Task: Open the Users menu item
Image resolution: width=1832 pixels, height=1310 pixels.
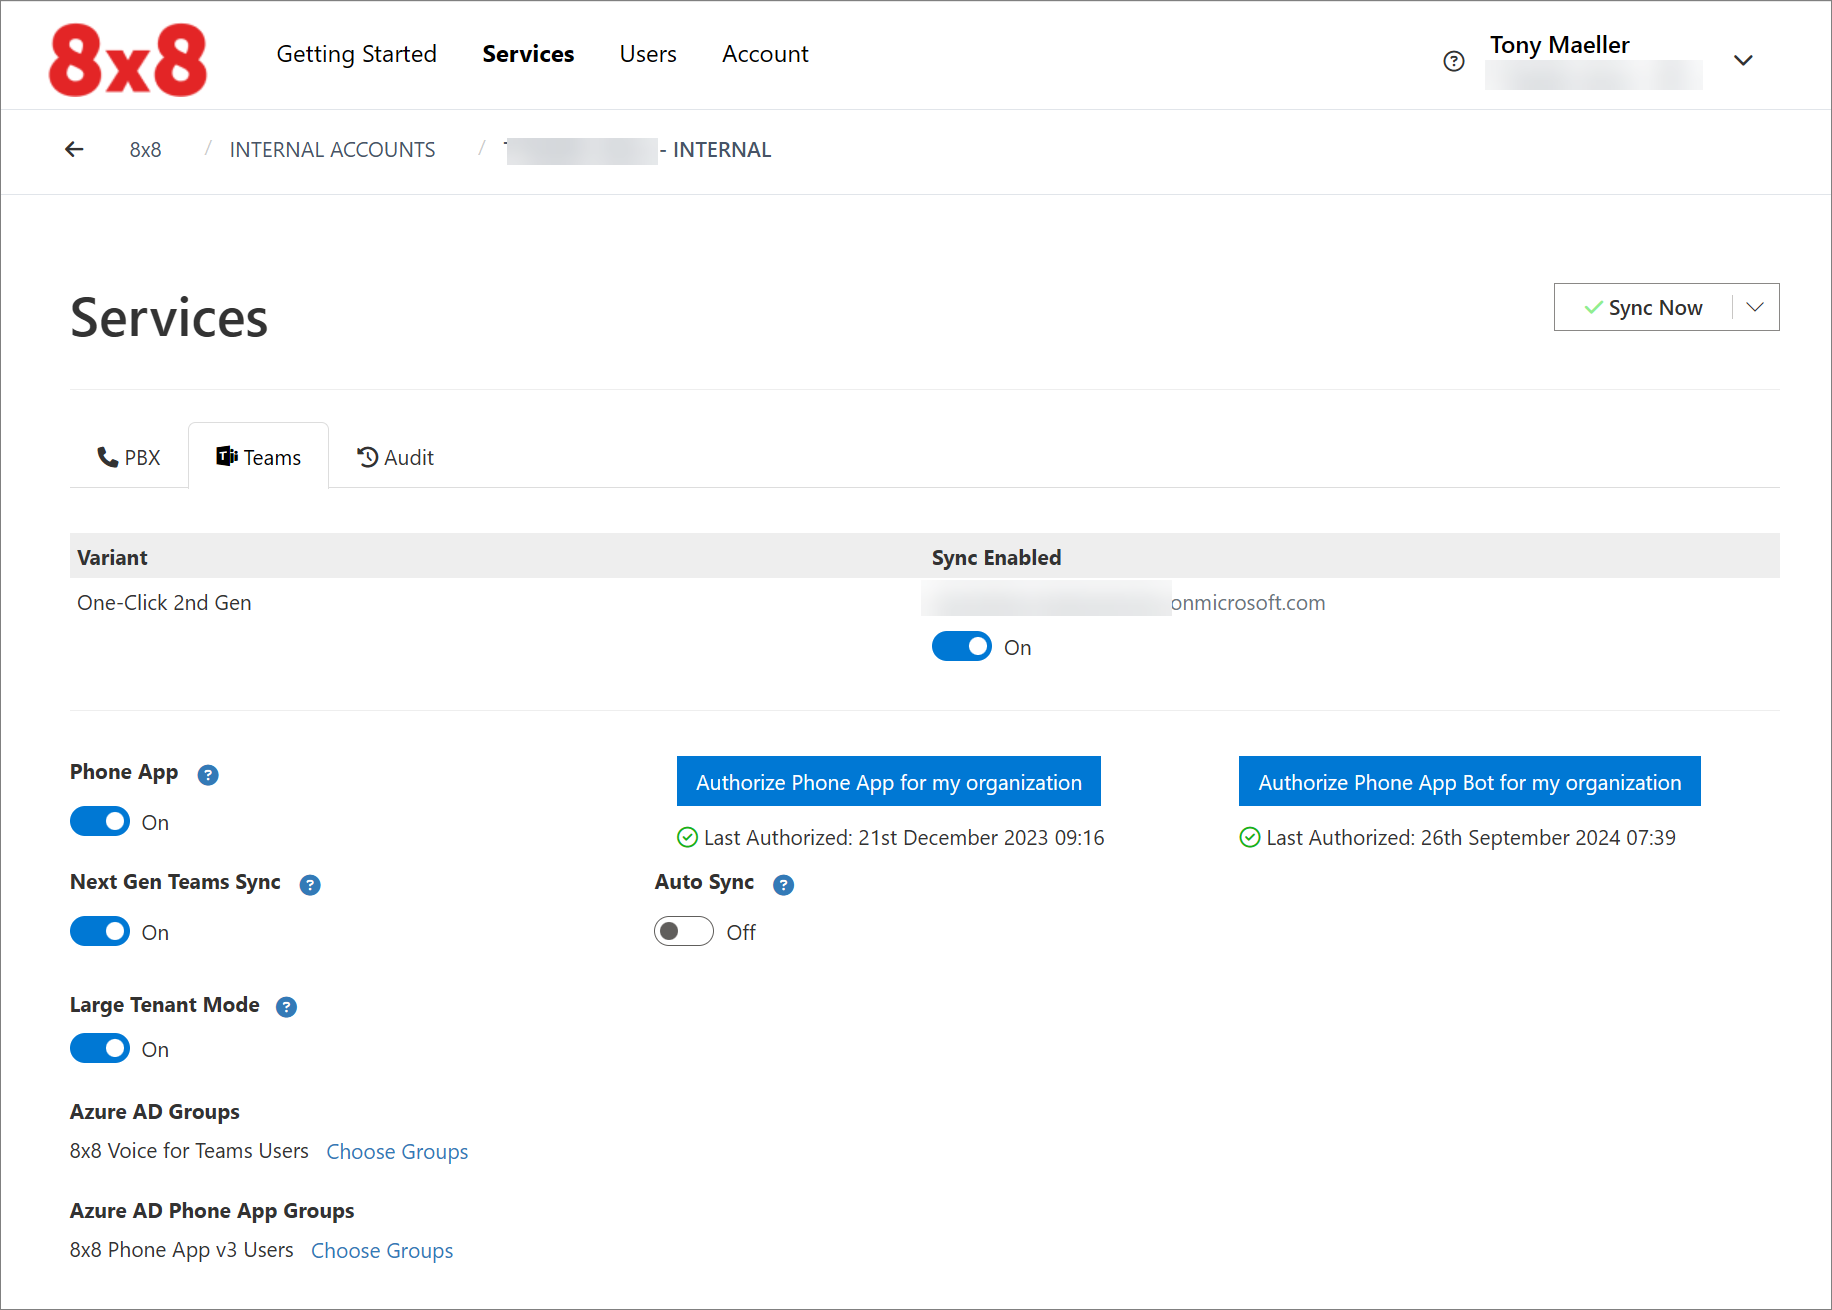Action: point(648,54)
